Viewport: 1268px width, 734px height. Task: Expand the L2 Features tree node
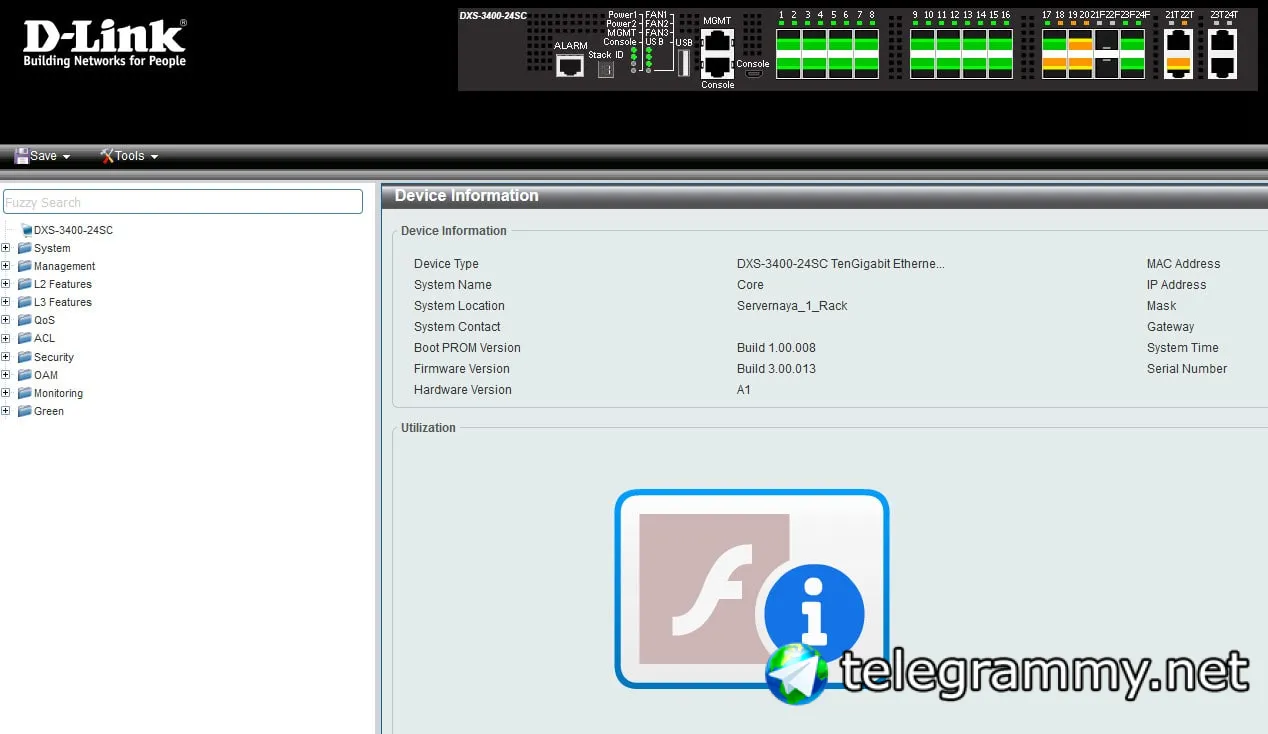tap(6, 284)
